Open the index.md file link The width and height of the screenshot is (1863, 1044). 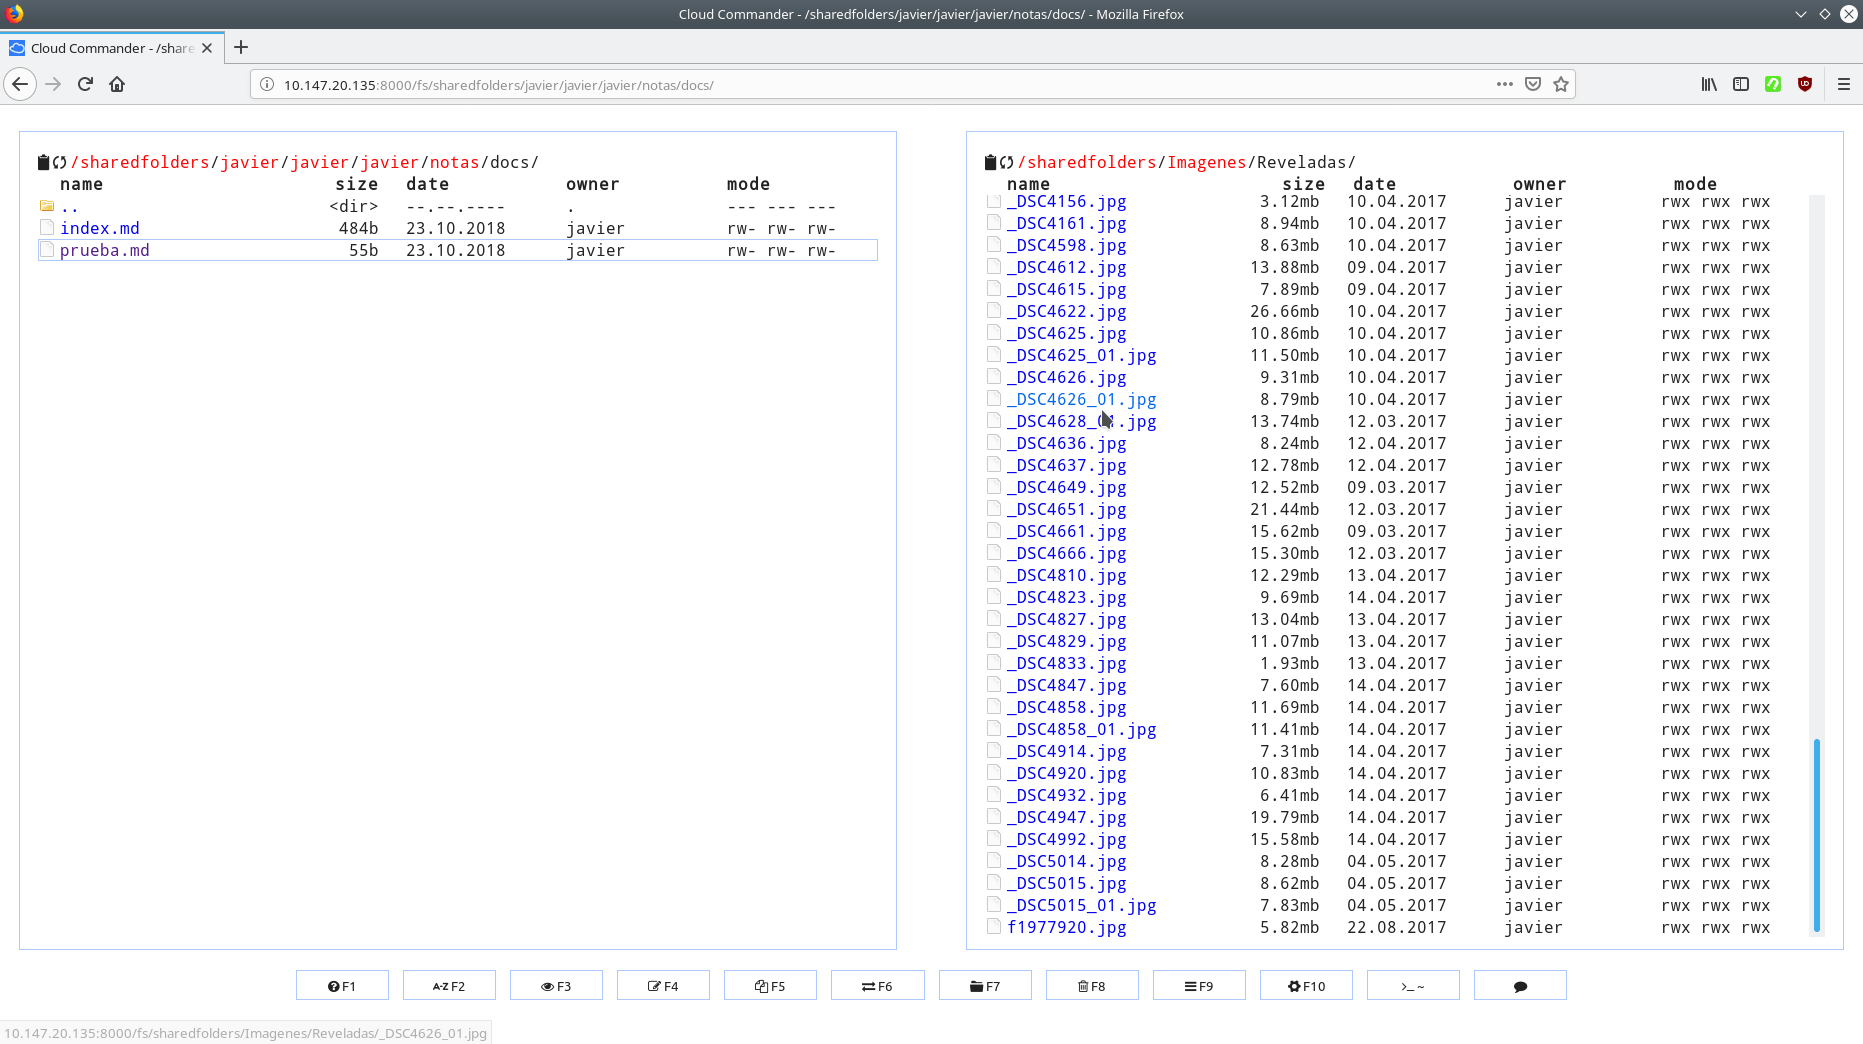coord(100,229)
